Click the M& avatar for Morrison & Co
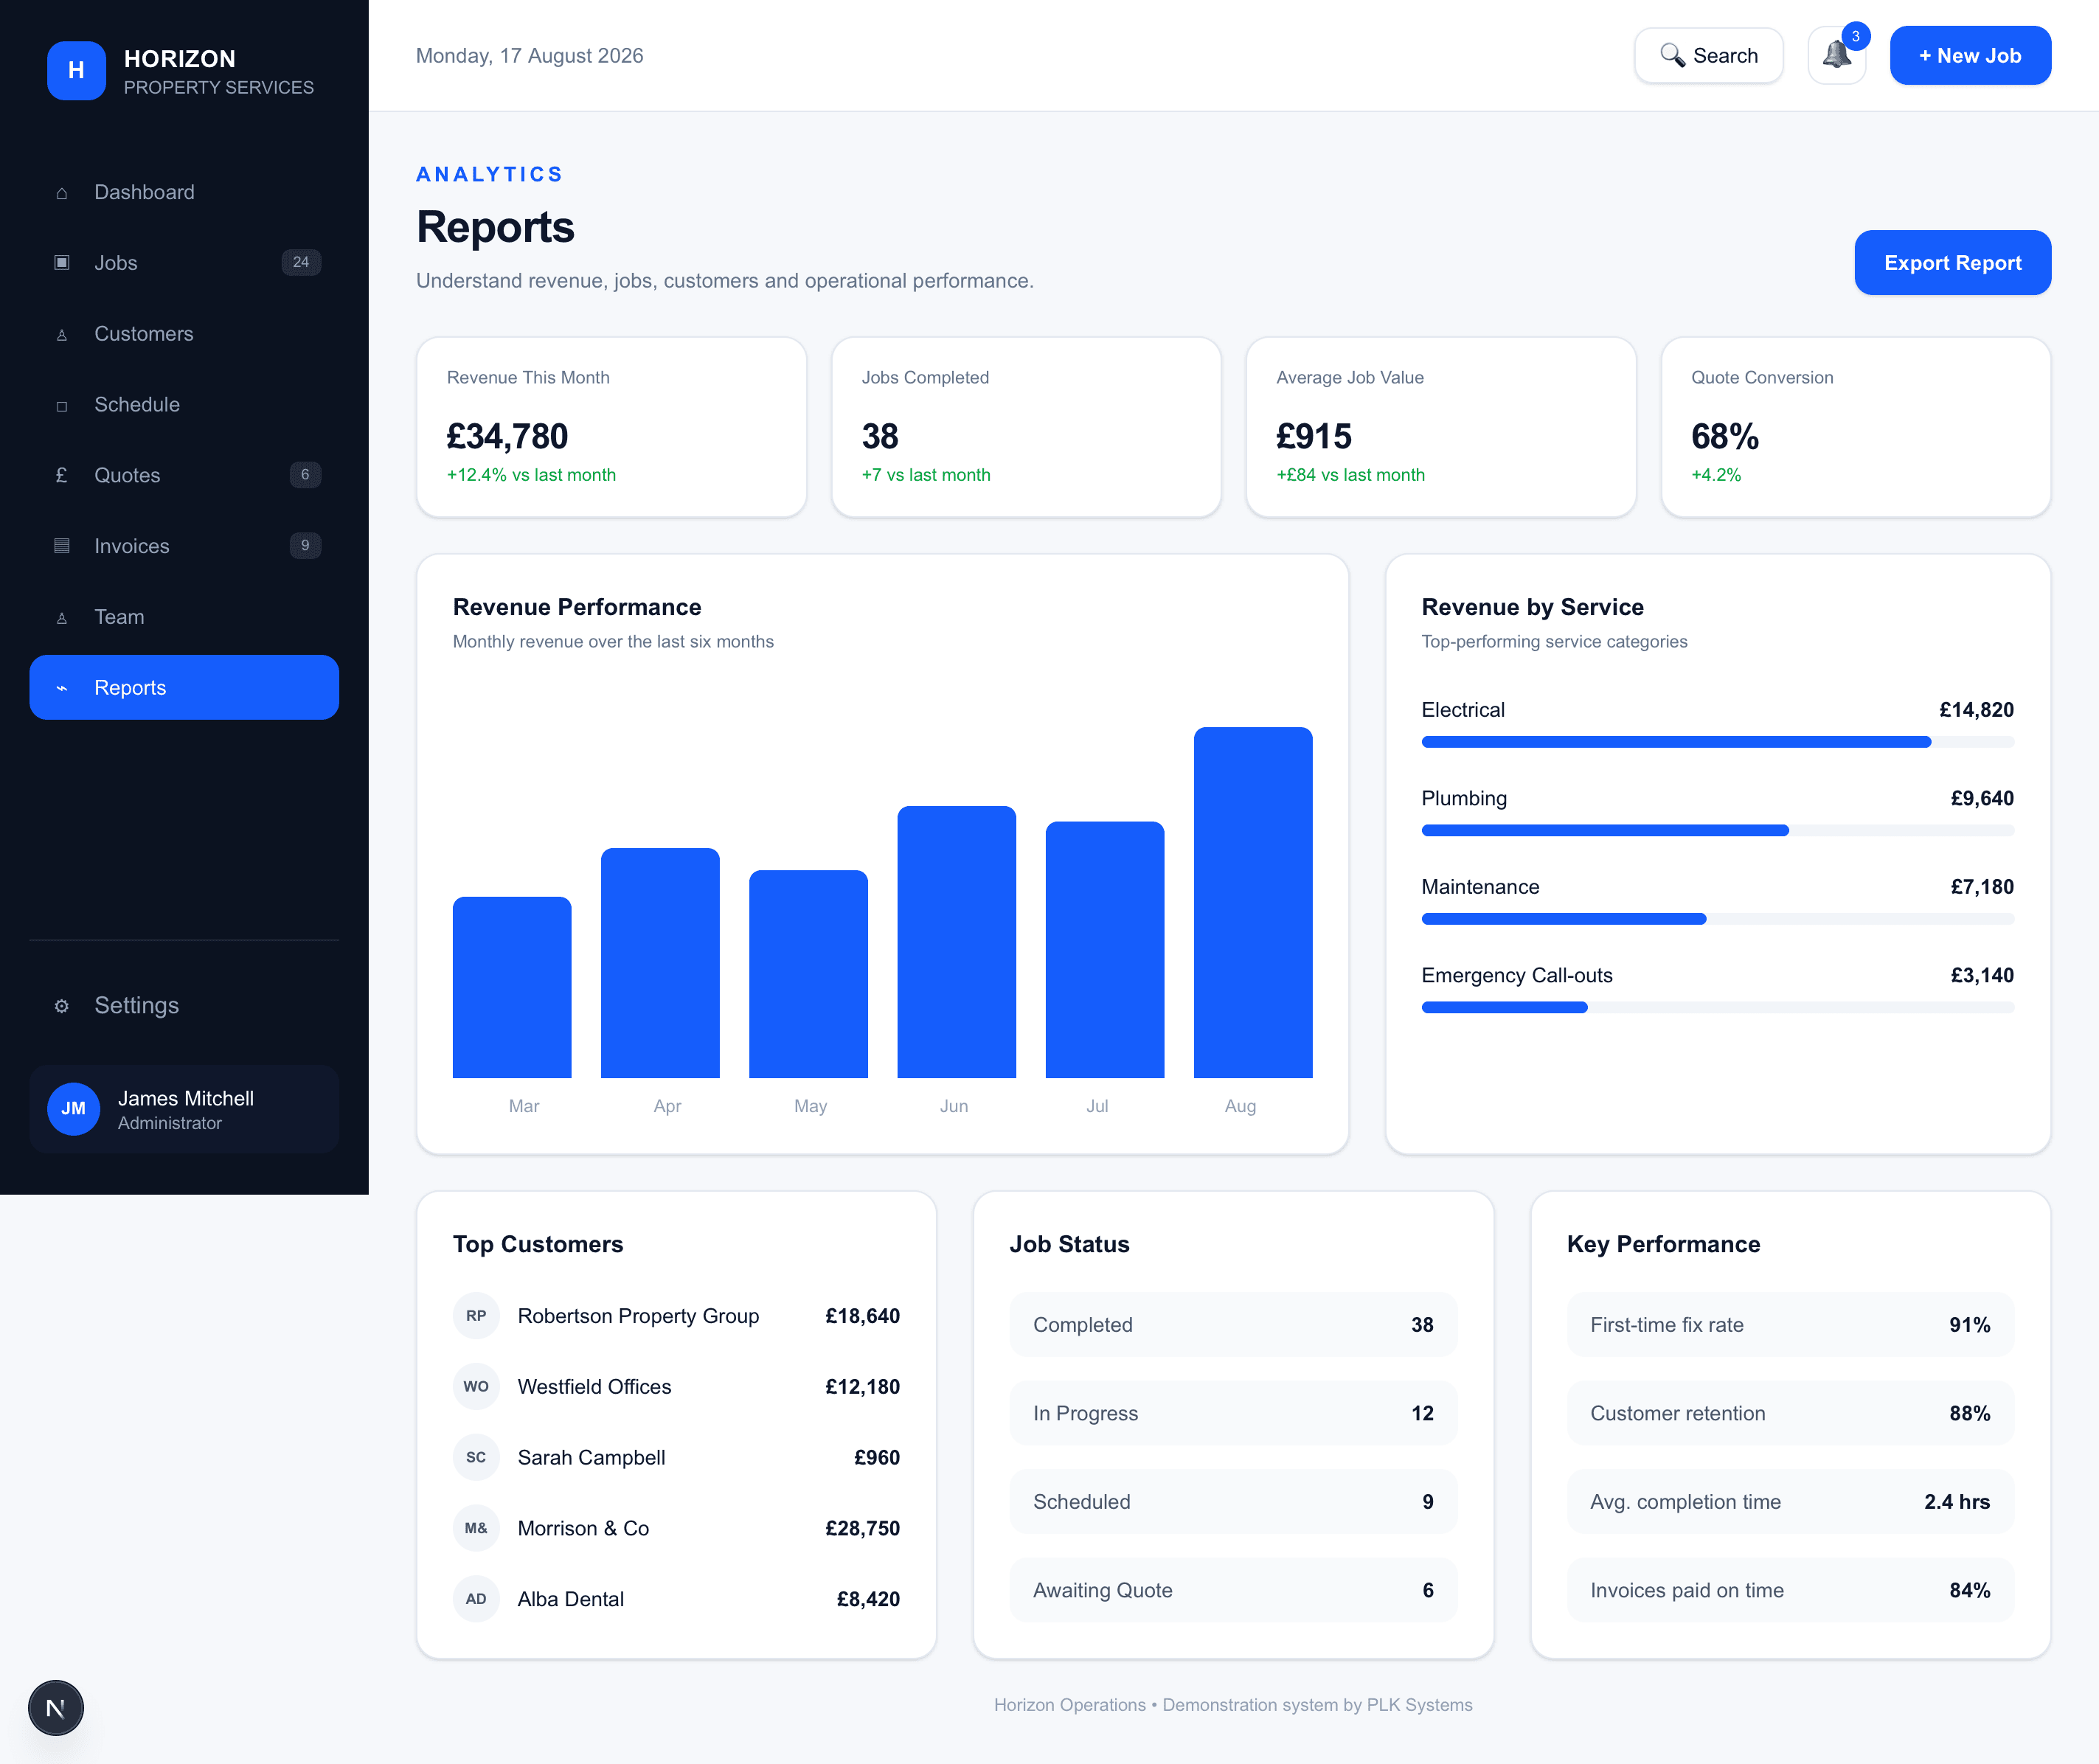This screenshot has width=2099, height=1764. (476, 1528)
